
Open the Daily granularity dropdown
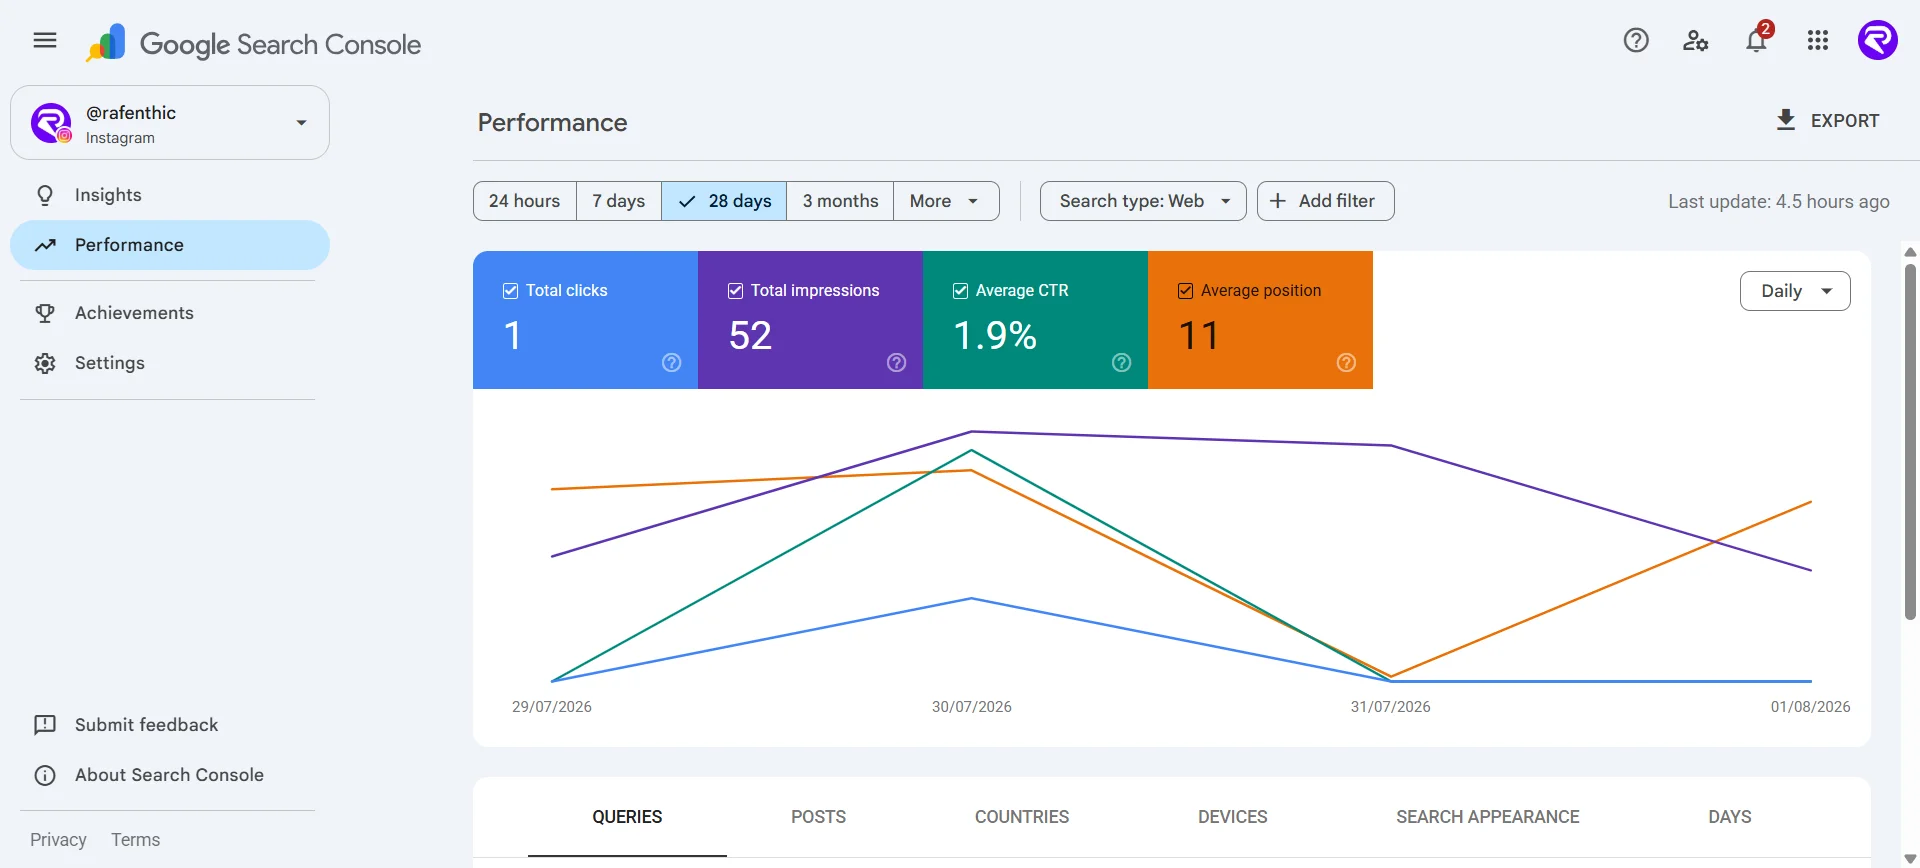pyautogui.click(x=1795, y=291)
